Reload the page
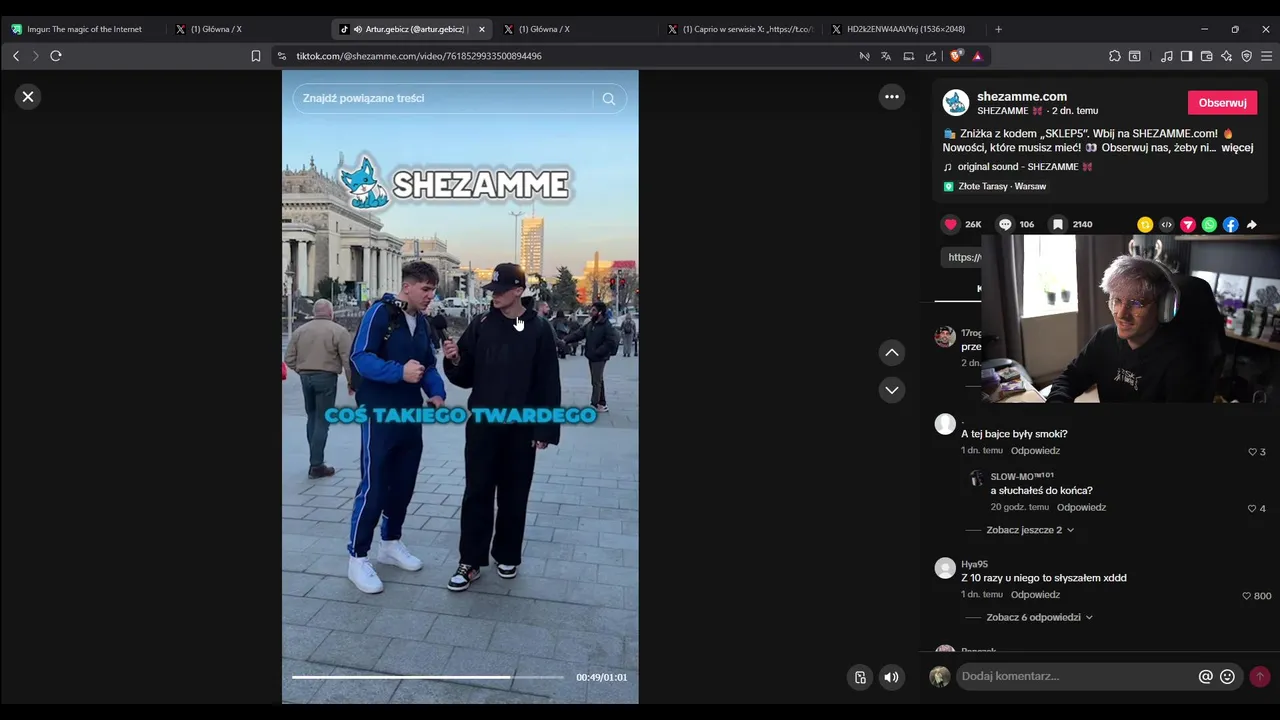The height and width of the screenshot is (720, 1280). (x=56, y=56)
